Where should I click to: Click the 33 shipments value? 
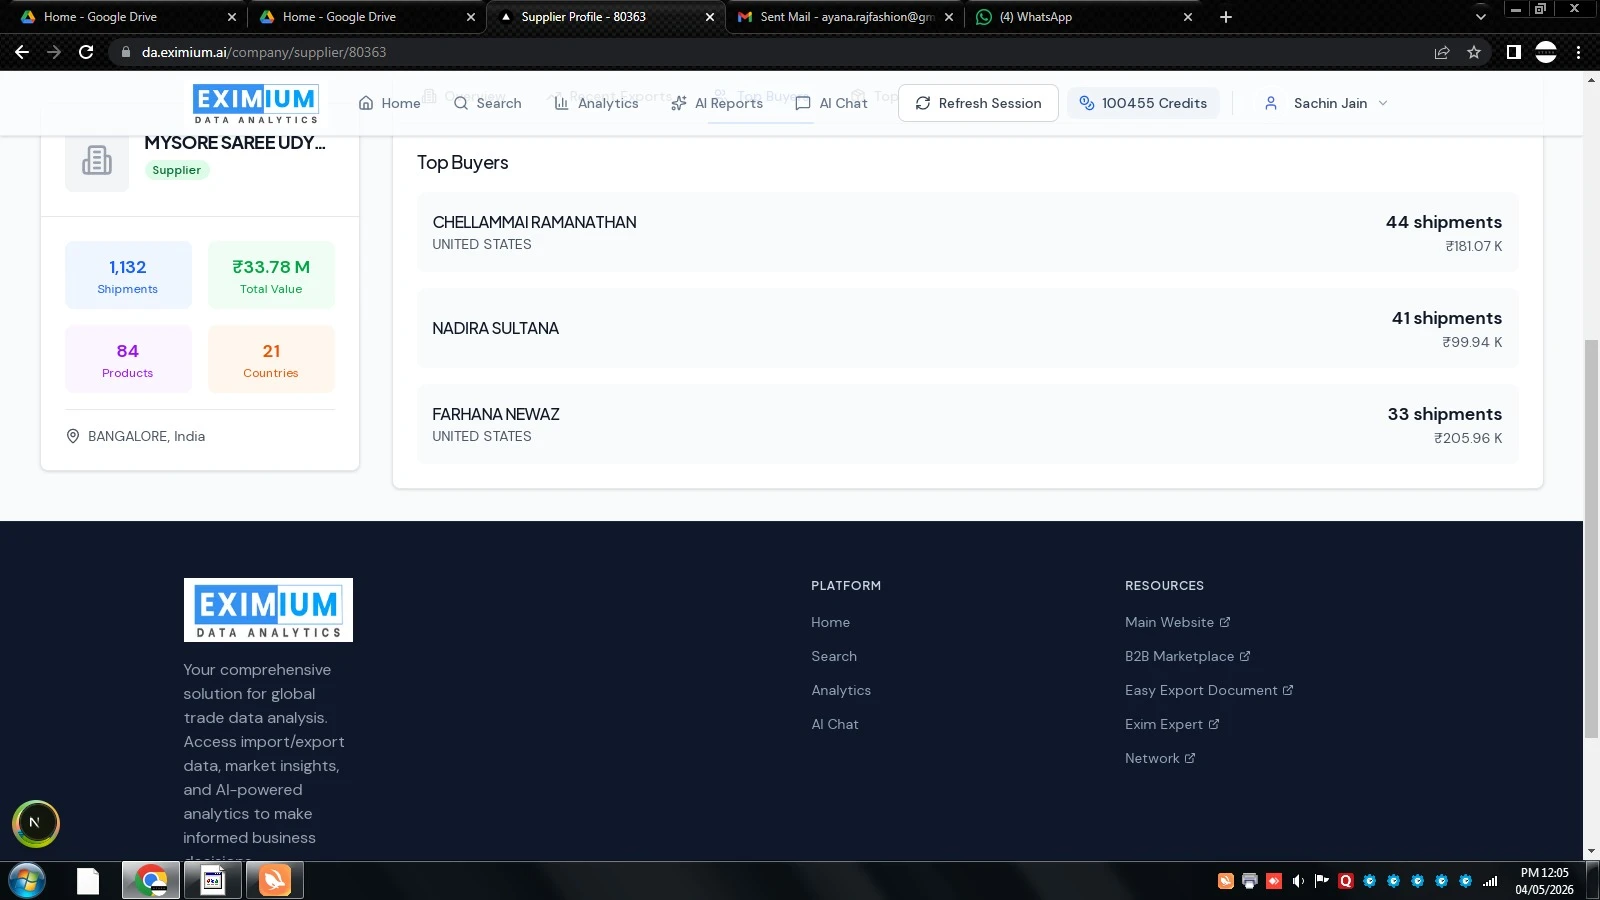point(1445,414)
